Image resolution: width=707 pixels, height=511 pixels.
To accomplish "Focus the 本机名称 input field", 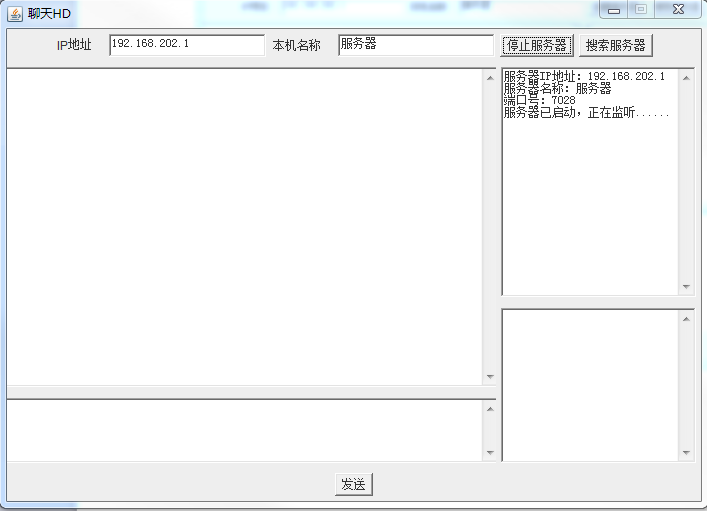I will tap(416, 45).
